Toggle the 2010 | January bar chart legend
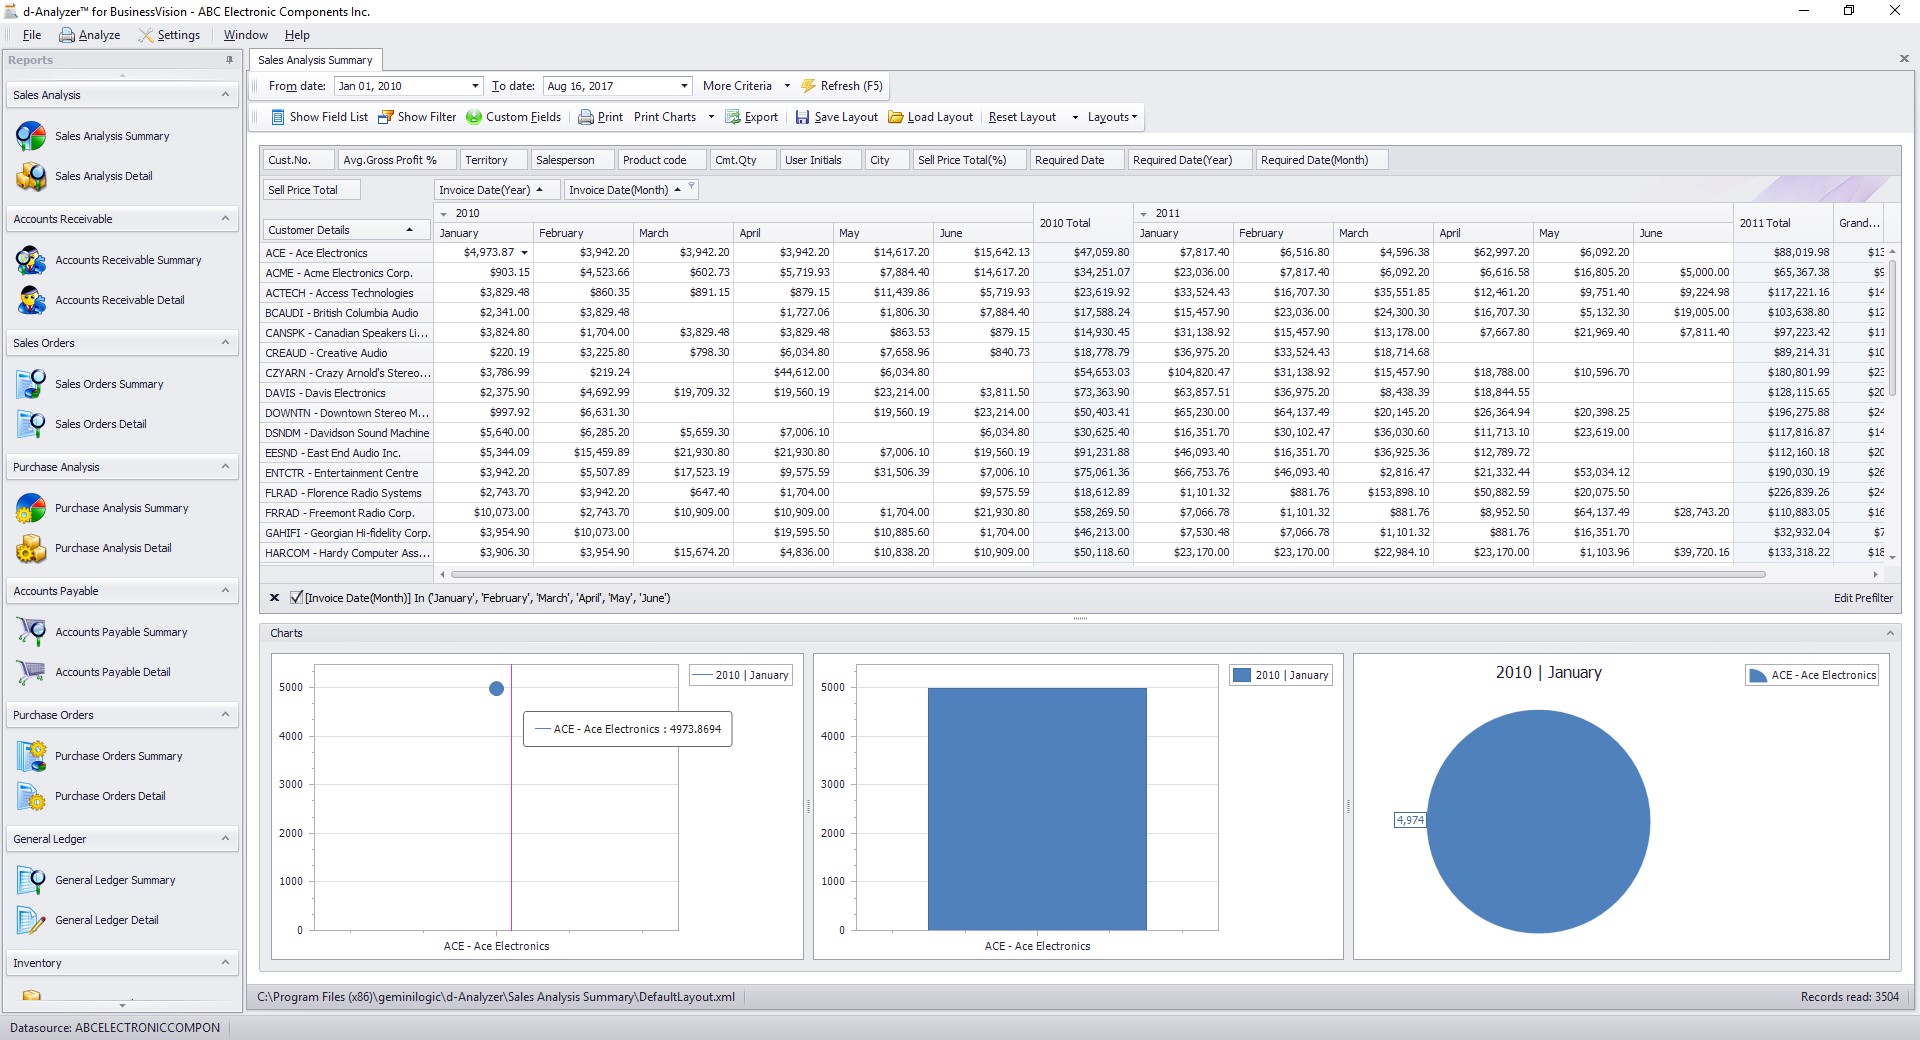 [x=1281, y=675]
